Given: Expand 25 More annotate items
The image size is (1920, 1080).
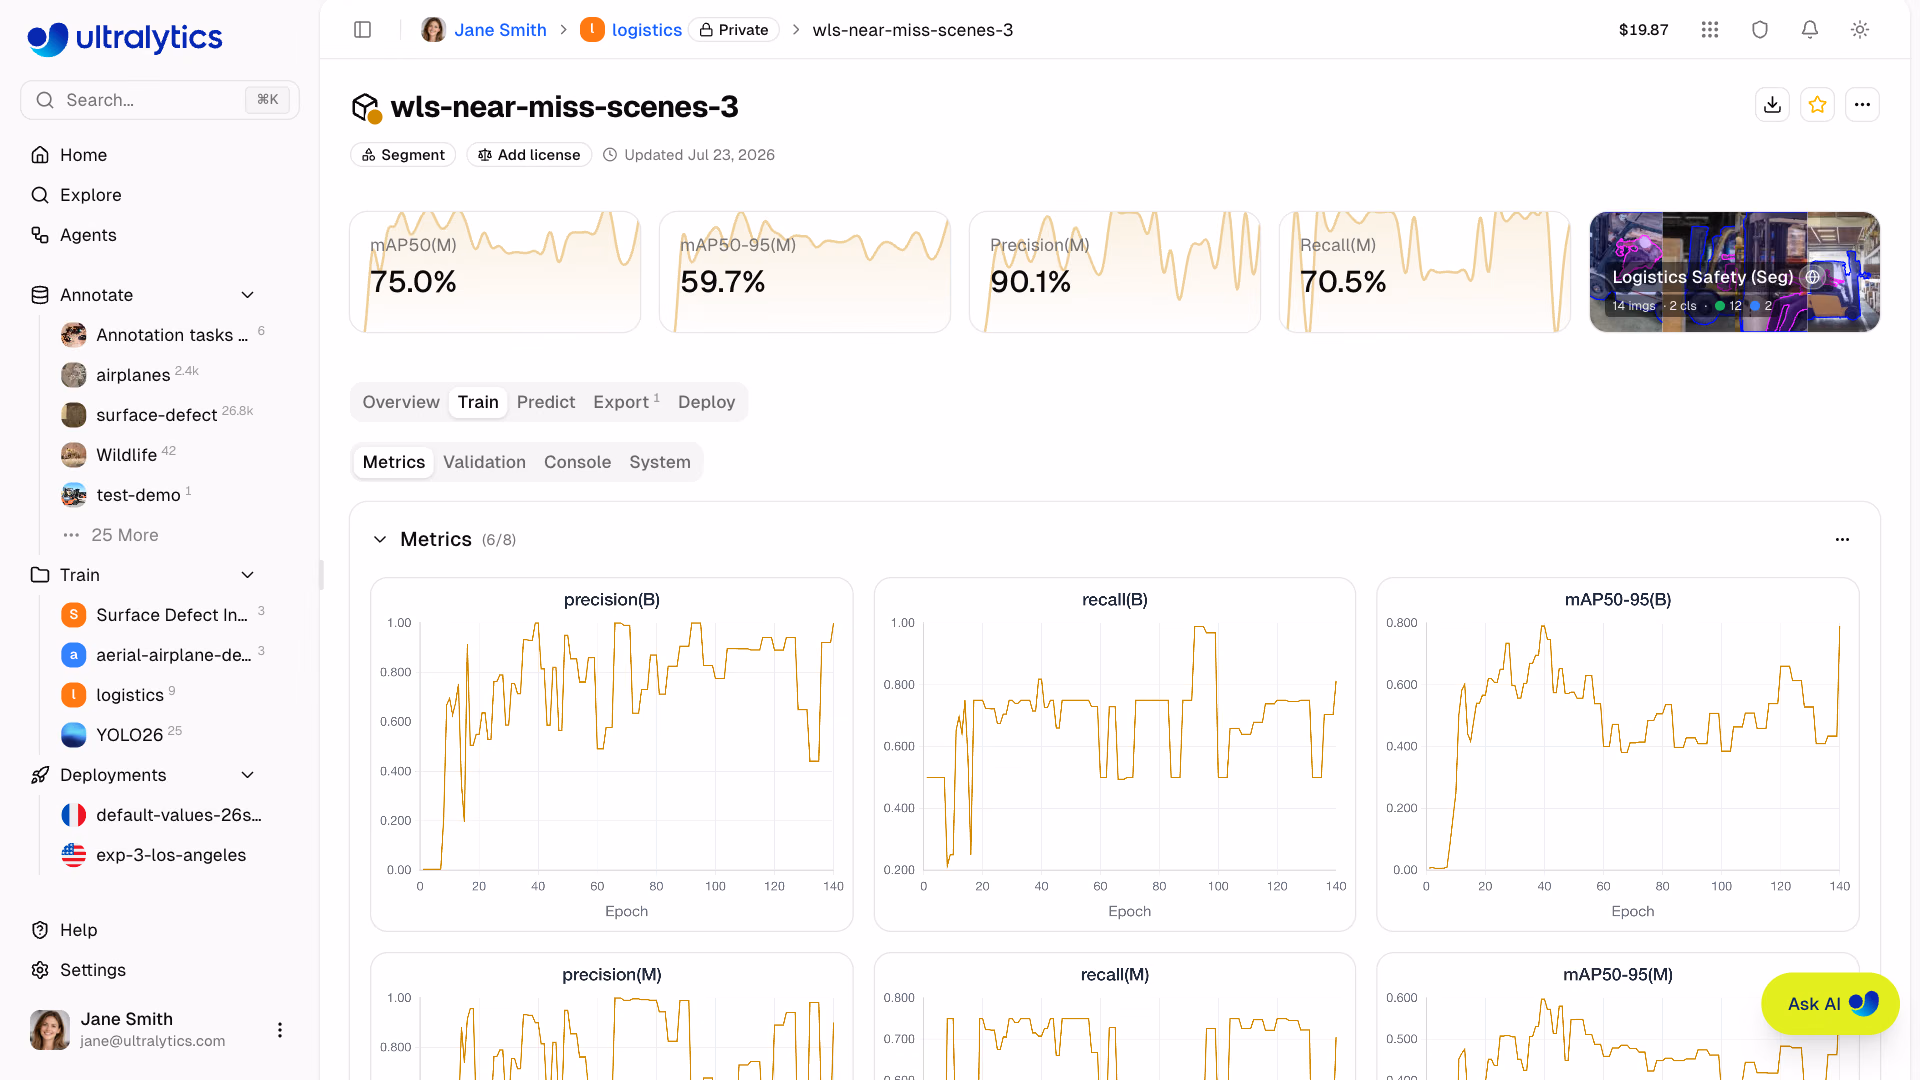Looking at the screenshot, I should click(124, 535).
